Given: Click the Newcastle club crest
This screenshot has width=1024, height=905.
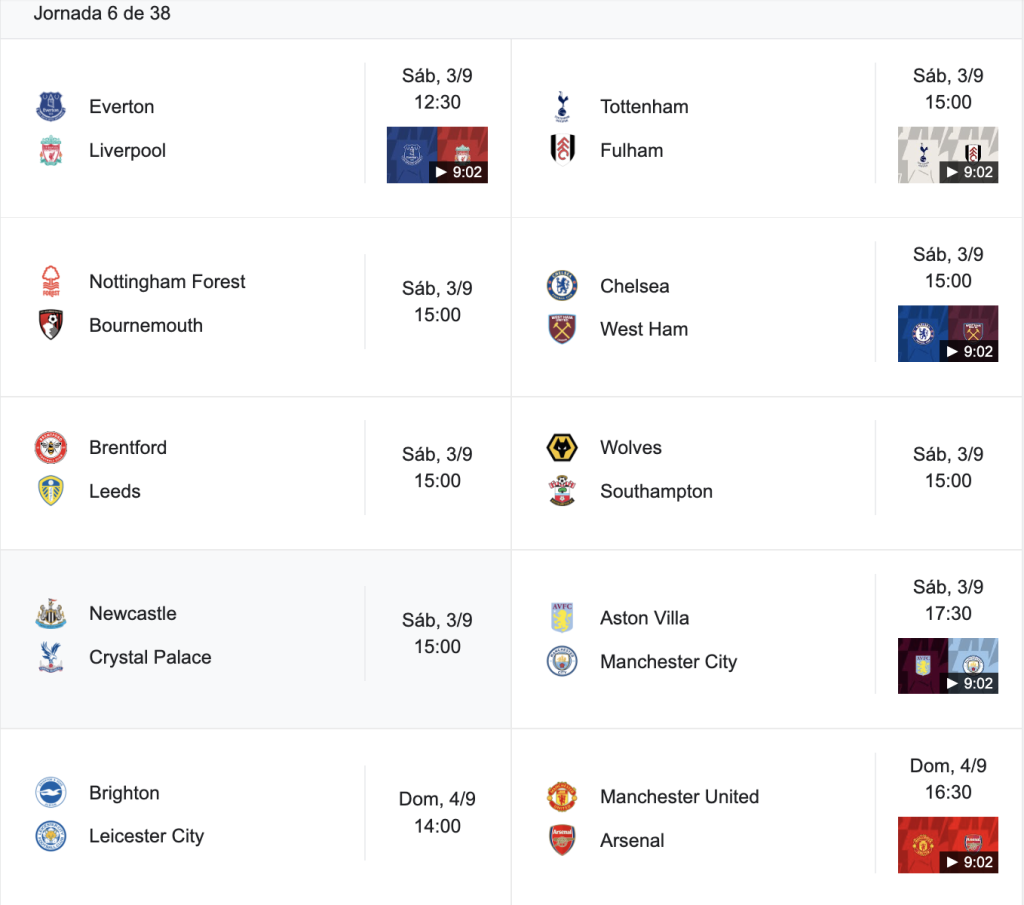Looking at the screenshot, I should coord(50,613).
